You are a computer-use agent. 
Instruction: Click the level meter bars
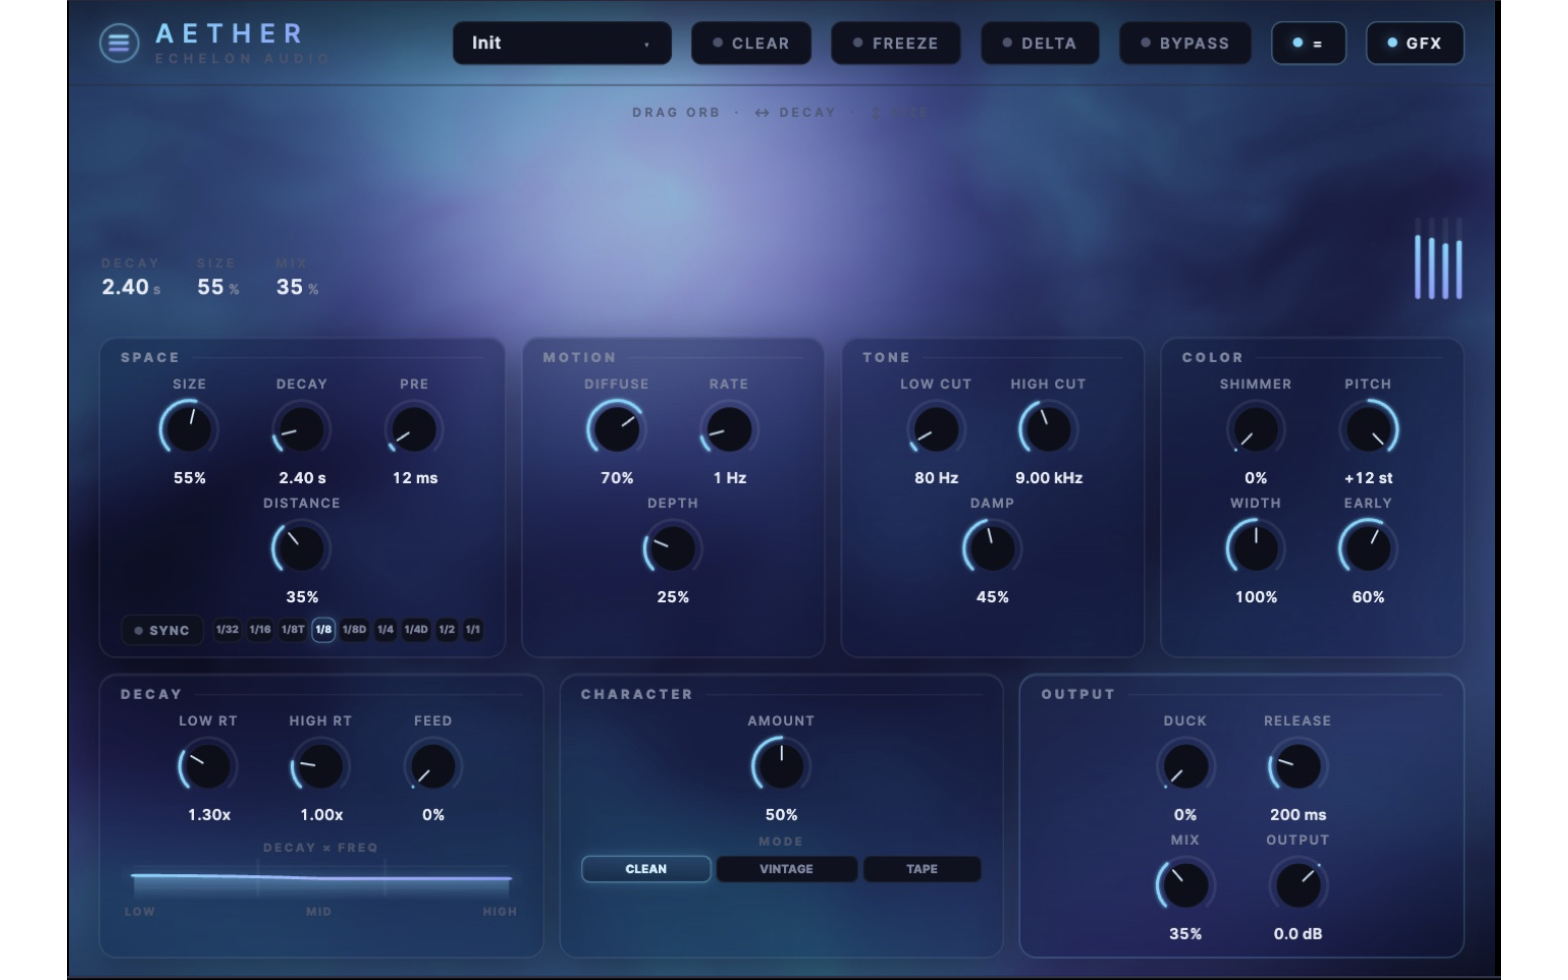[x=1439, y=259]
